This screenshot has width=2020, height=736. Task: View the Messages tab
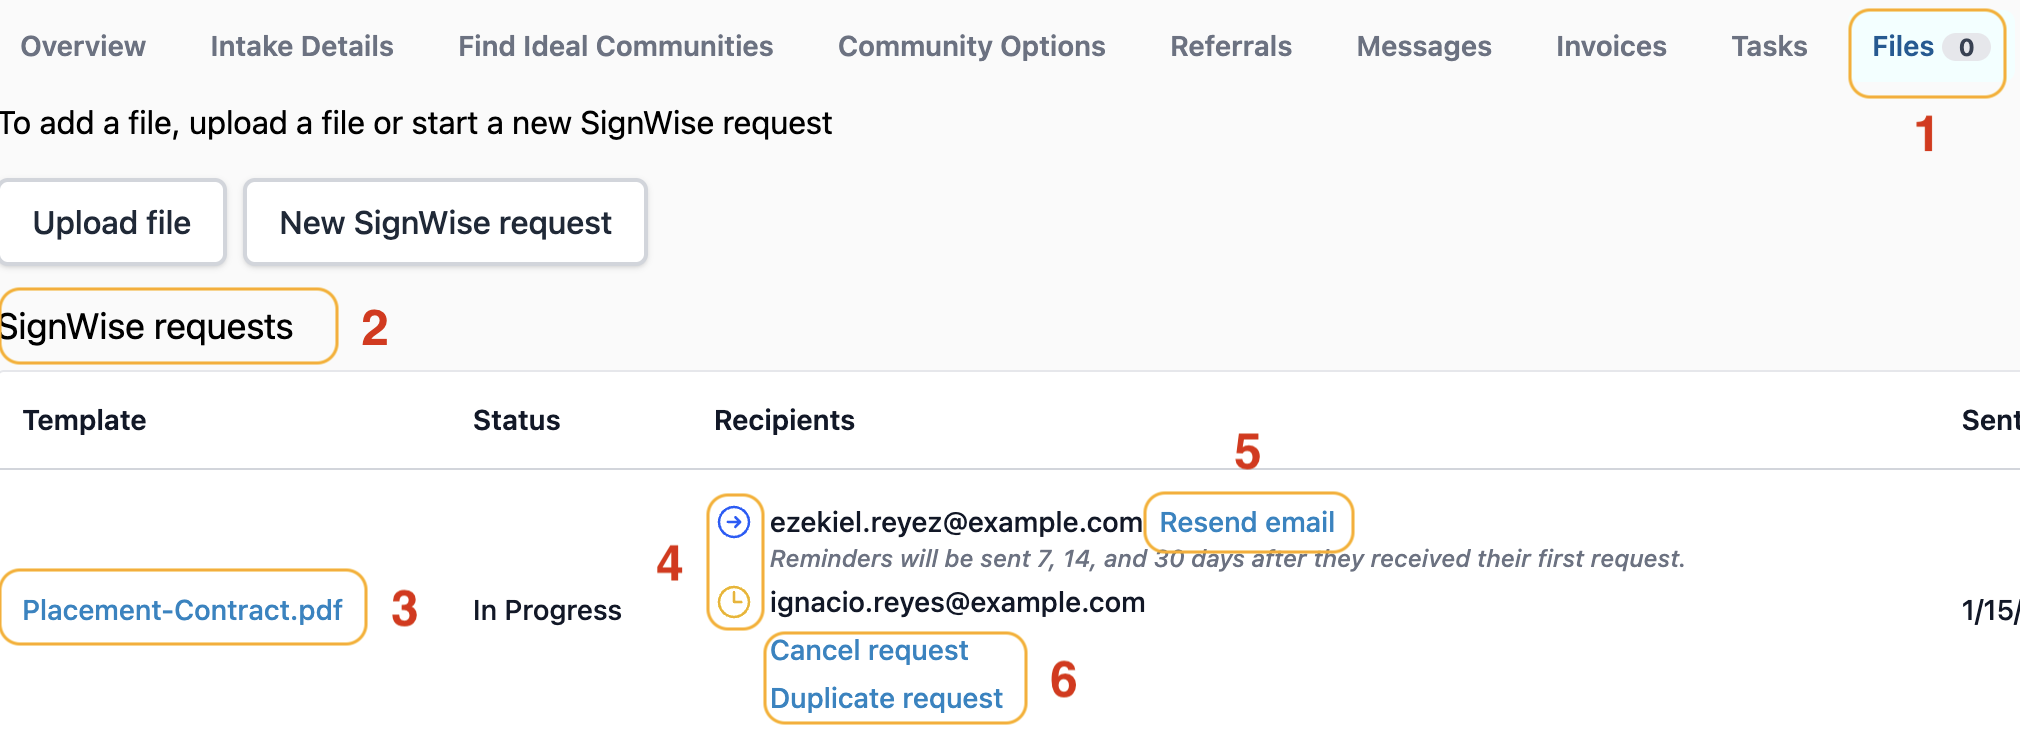click(1424, 47)
